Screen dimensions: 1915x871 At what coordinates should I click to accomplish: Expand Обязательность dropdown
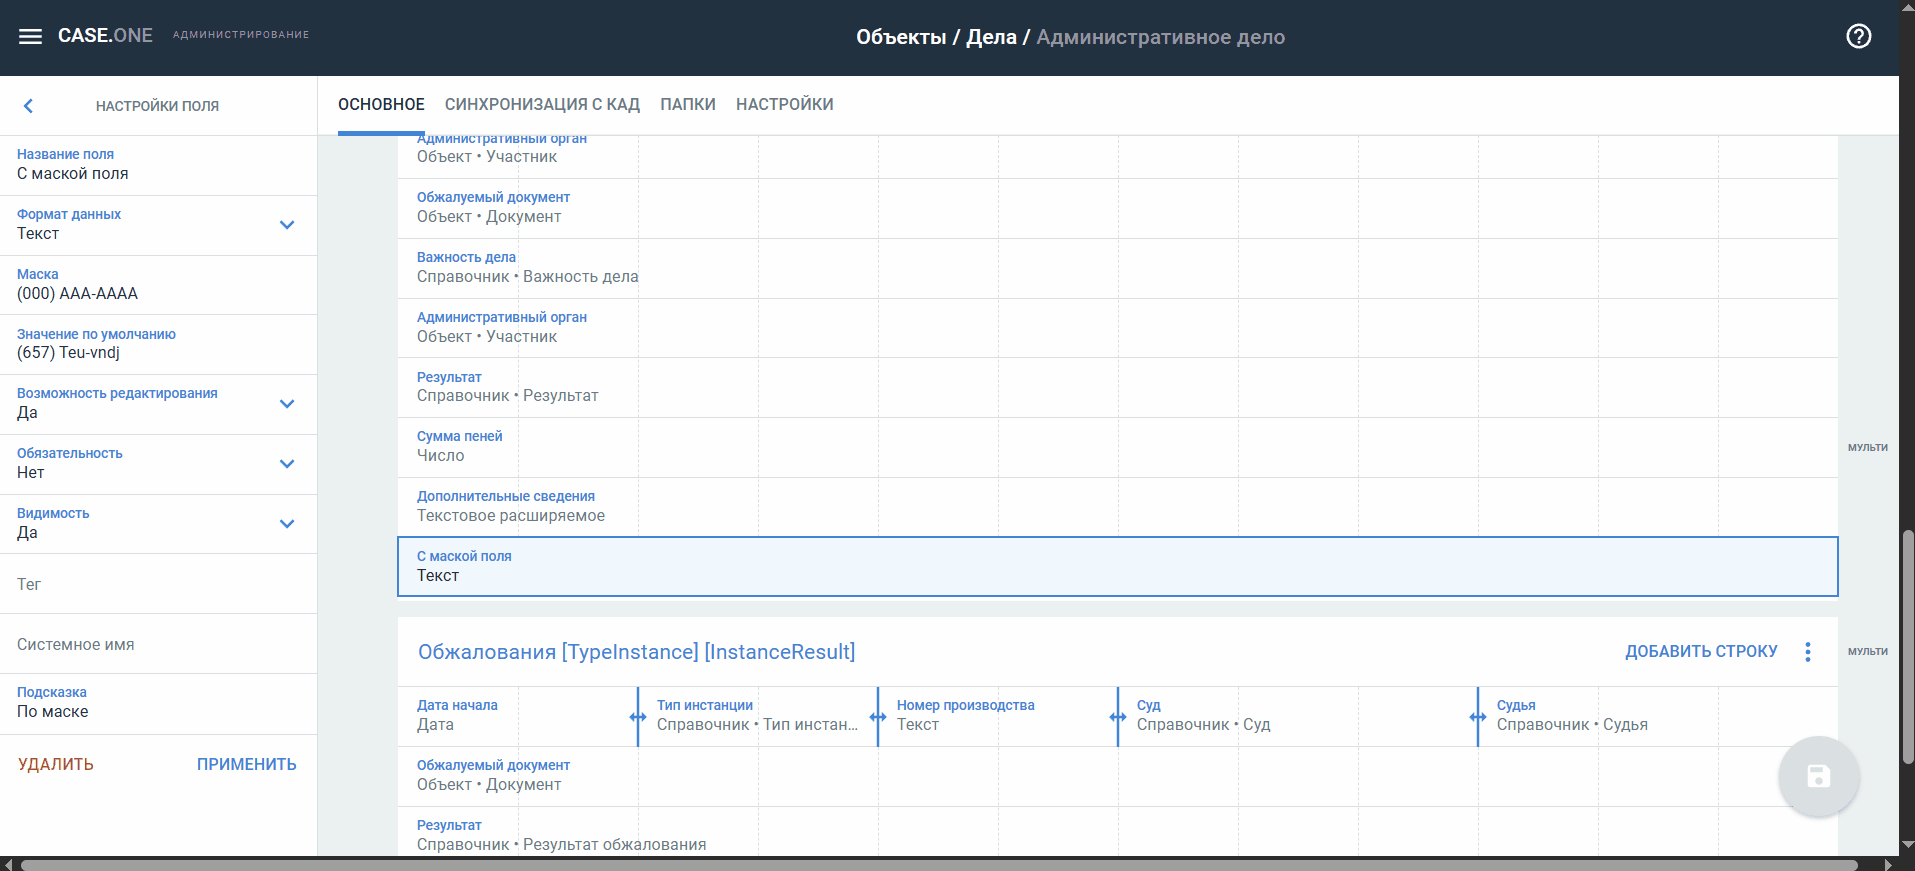point(287,464)
